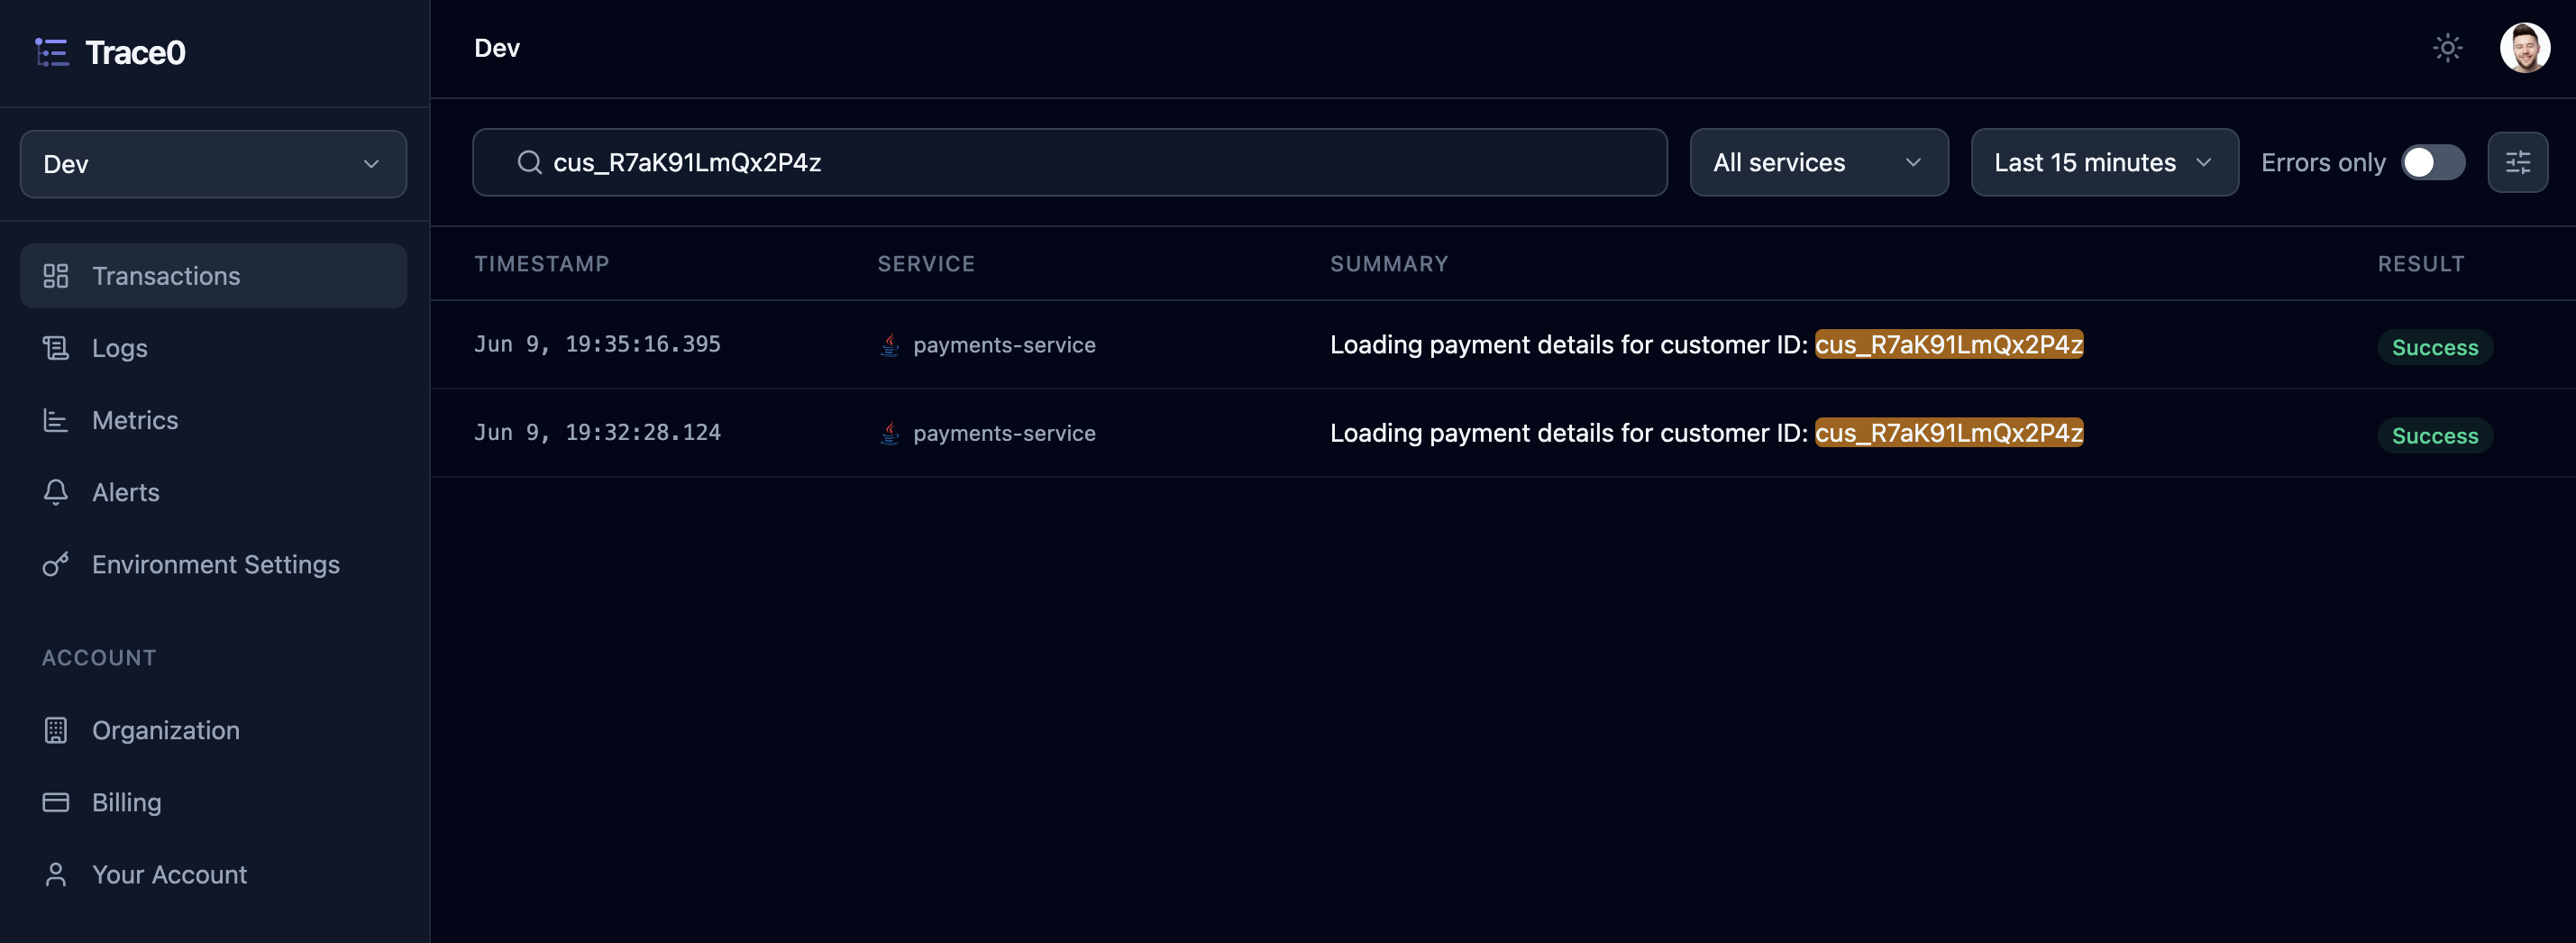Click the Dev page title in header
Viewport: 2576px width, 943px height.
[497, 48]
